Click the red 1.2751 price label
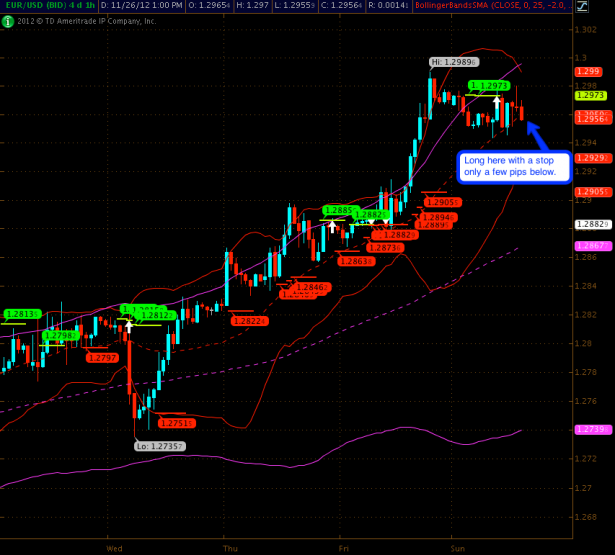 pyautogui.click(x=176, y=423)
